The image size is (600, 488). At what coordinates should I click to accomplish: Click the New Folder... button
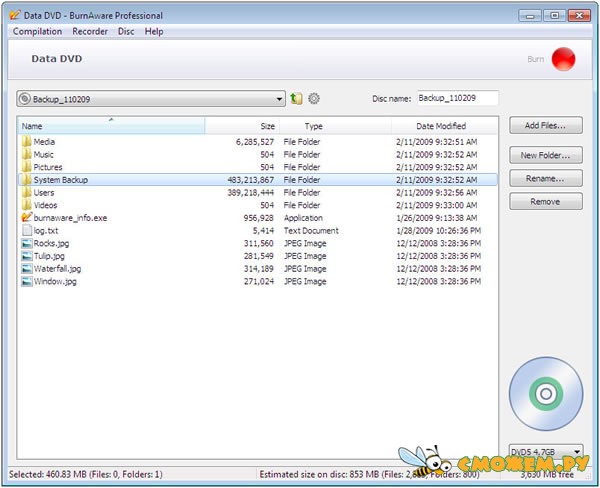click(x=546, y=155)
